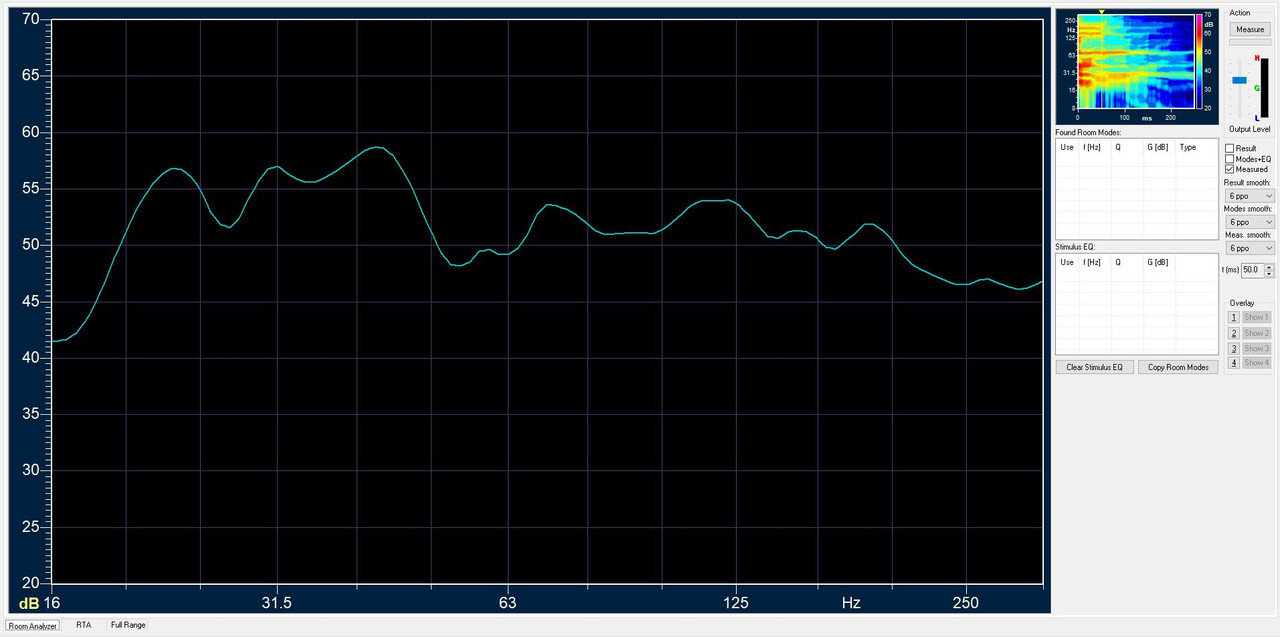Click the Show 4 overlay button
1280x637 pixels.
click(x=1256, y=363)
